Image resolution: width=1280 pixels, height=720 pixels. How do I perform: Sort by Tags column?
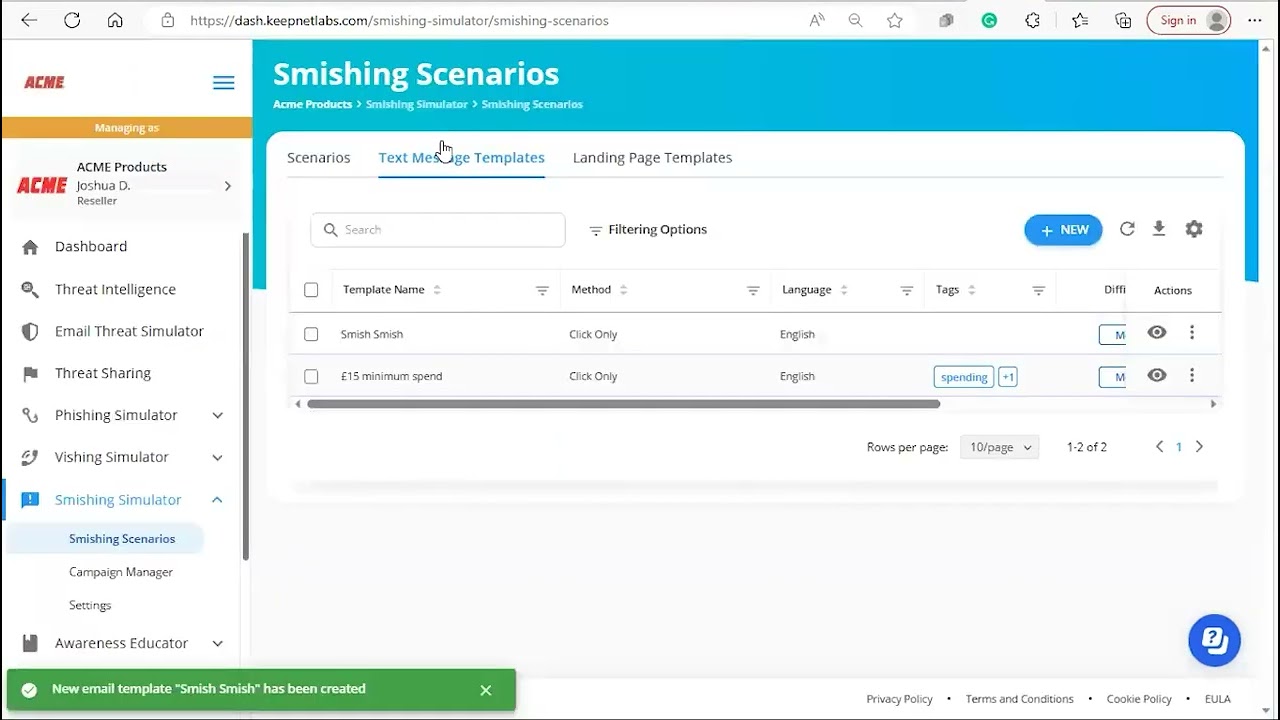pyautogui.click(x=971, y=290)
